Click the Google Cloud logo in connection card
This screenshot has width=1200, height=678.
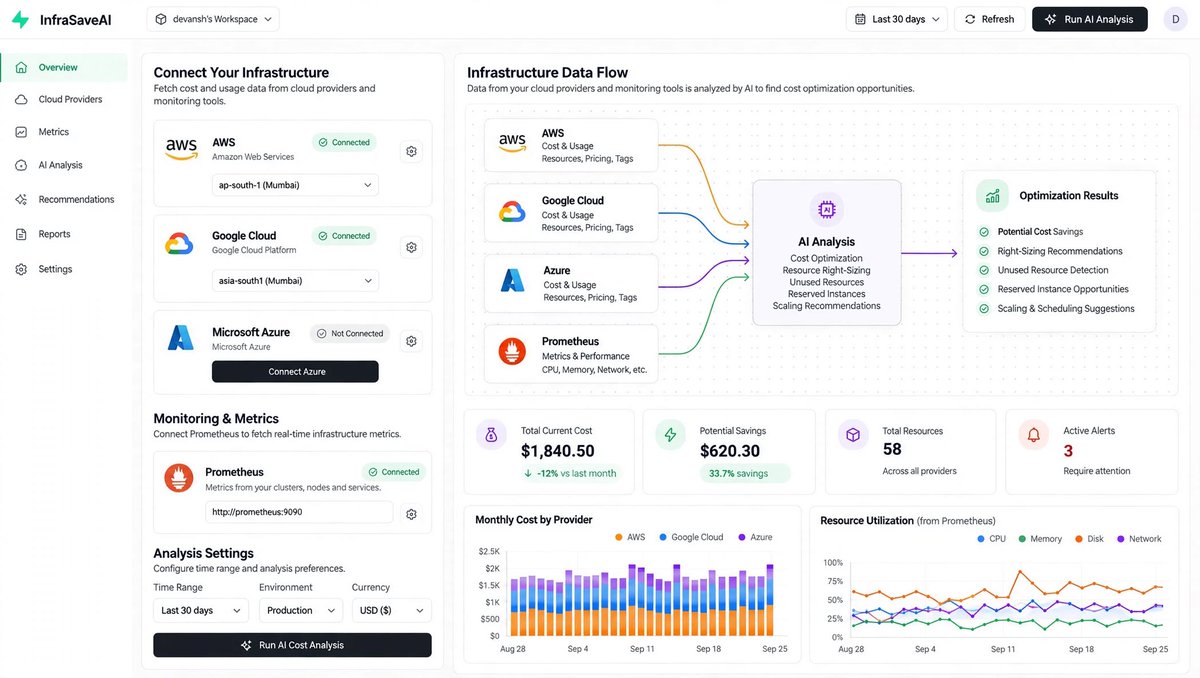179,243
